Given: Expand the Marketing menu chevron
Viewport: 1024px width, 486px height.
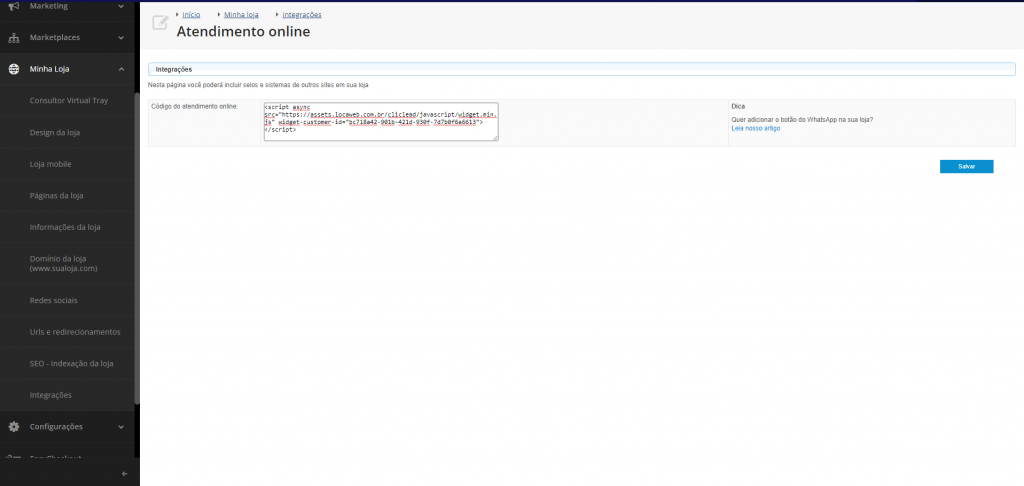Looking at the screenshot, I should (121, 6).
